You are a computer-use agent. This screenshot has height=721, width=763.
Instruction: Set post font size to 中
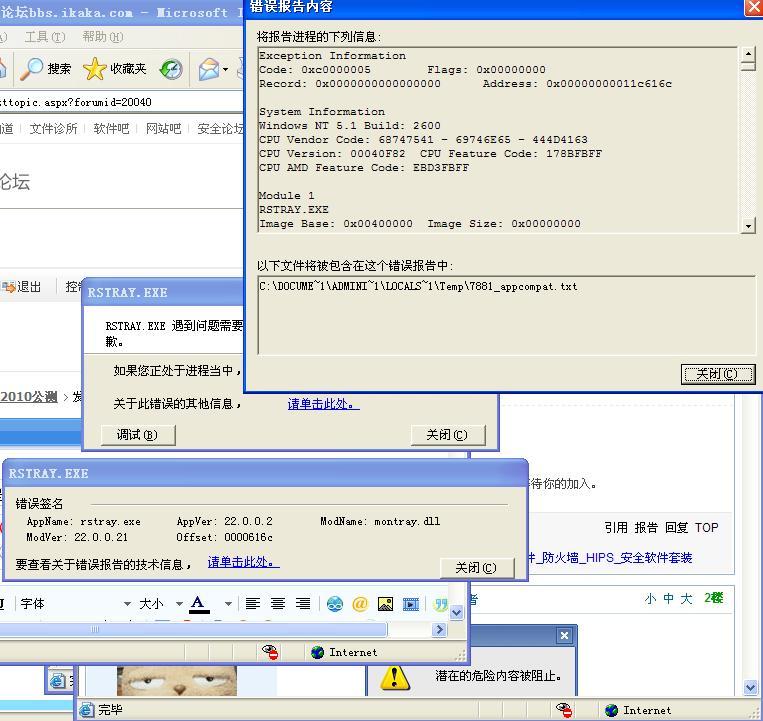coord(669,598)
